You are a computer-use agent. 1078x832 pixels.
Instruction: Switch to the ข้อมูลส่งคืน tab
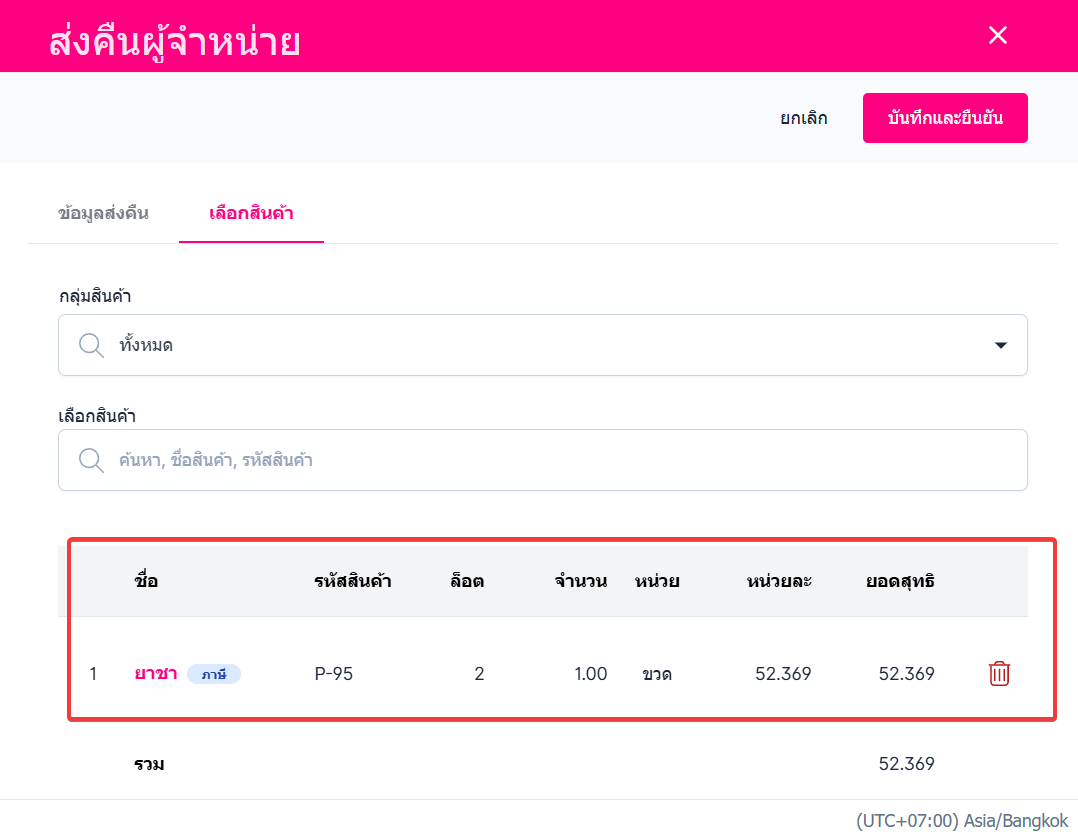pyautogui.click(x=104, y=213)
